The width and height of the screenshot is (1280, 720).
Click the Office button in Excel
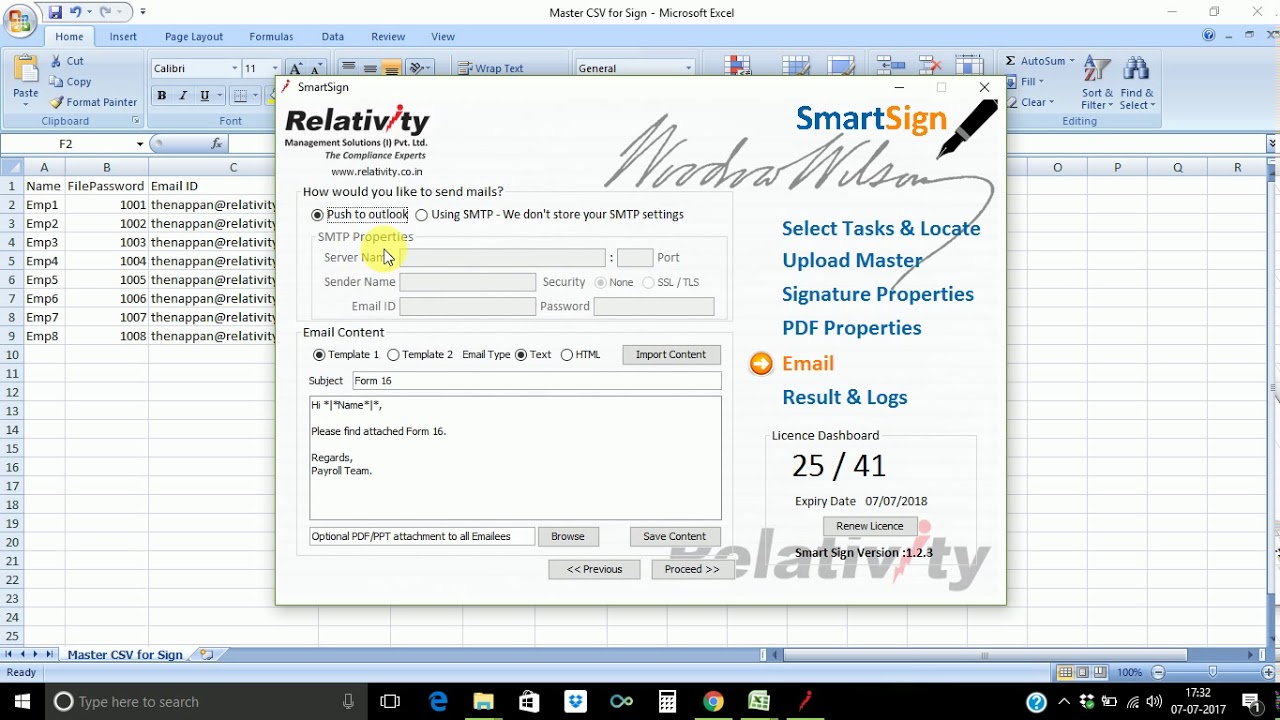click(x=19, y=20)
